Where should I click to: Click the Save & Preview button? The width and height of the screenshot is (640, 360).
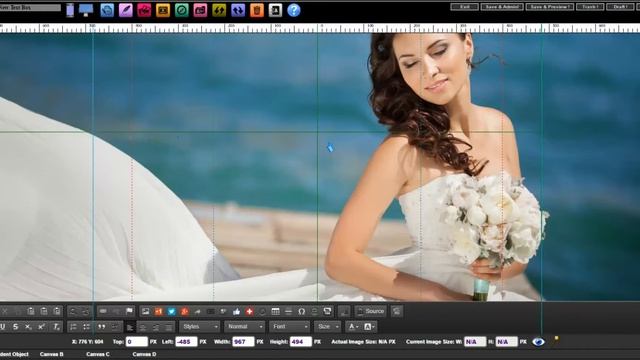[x=550, y=7]
